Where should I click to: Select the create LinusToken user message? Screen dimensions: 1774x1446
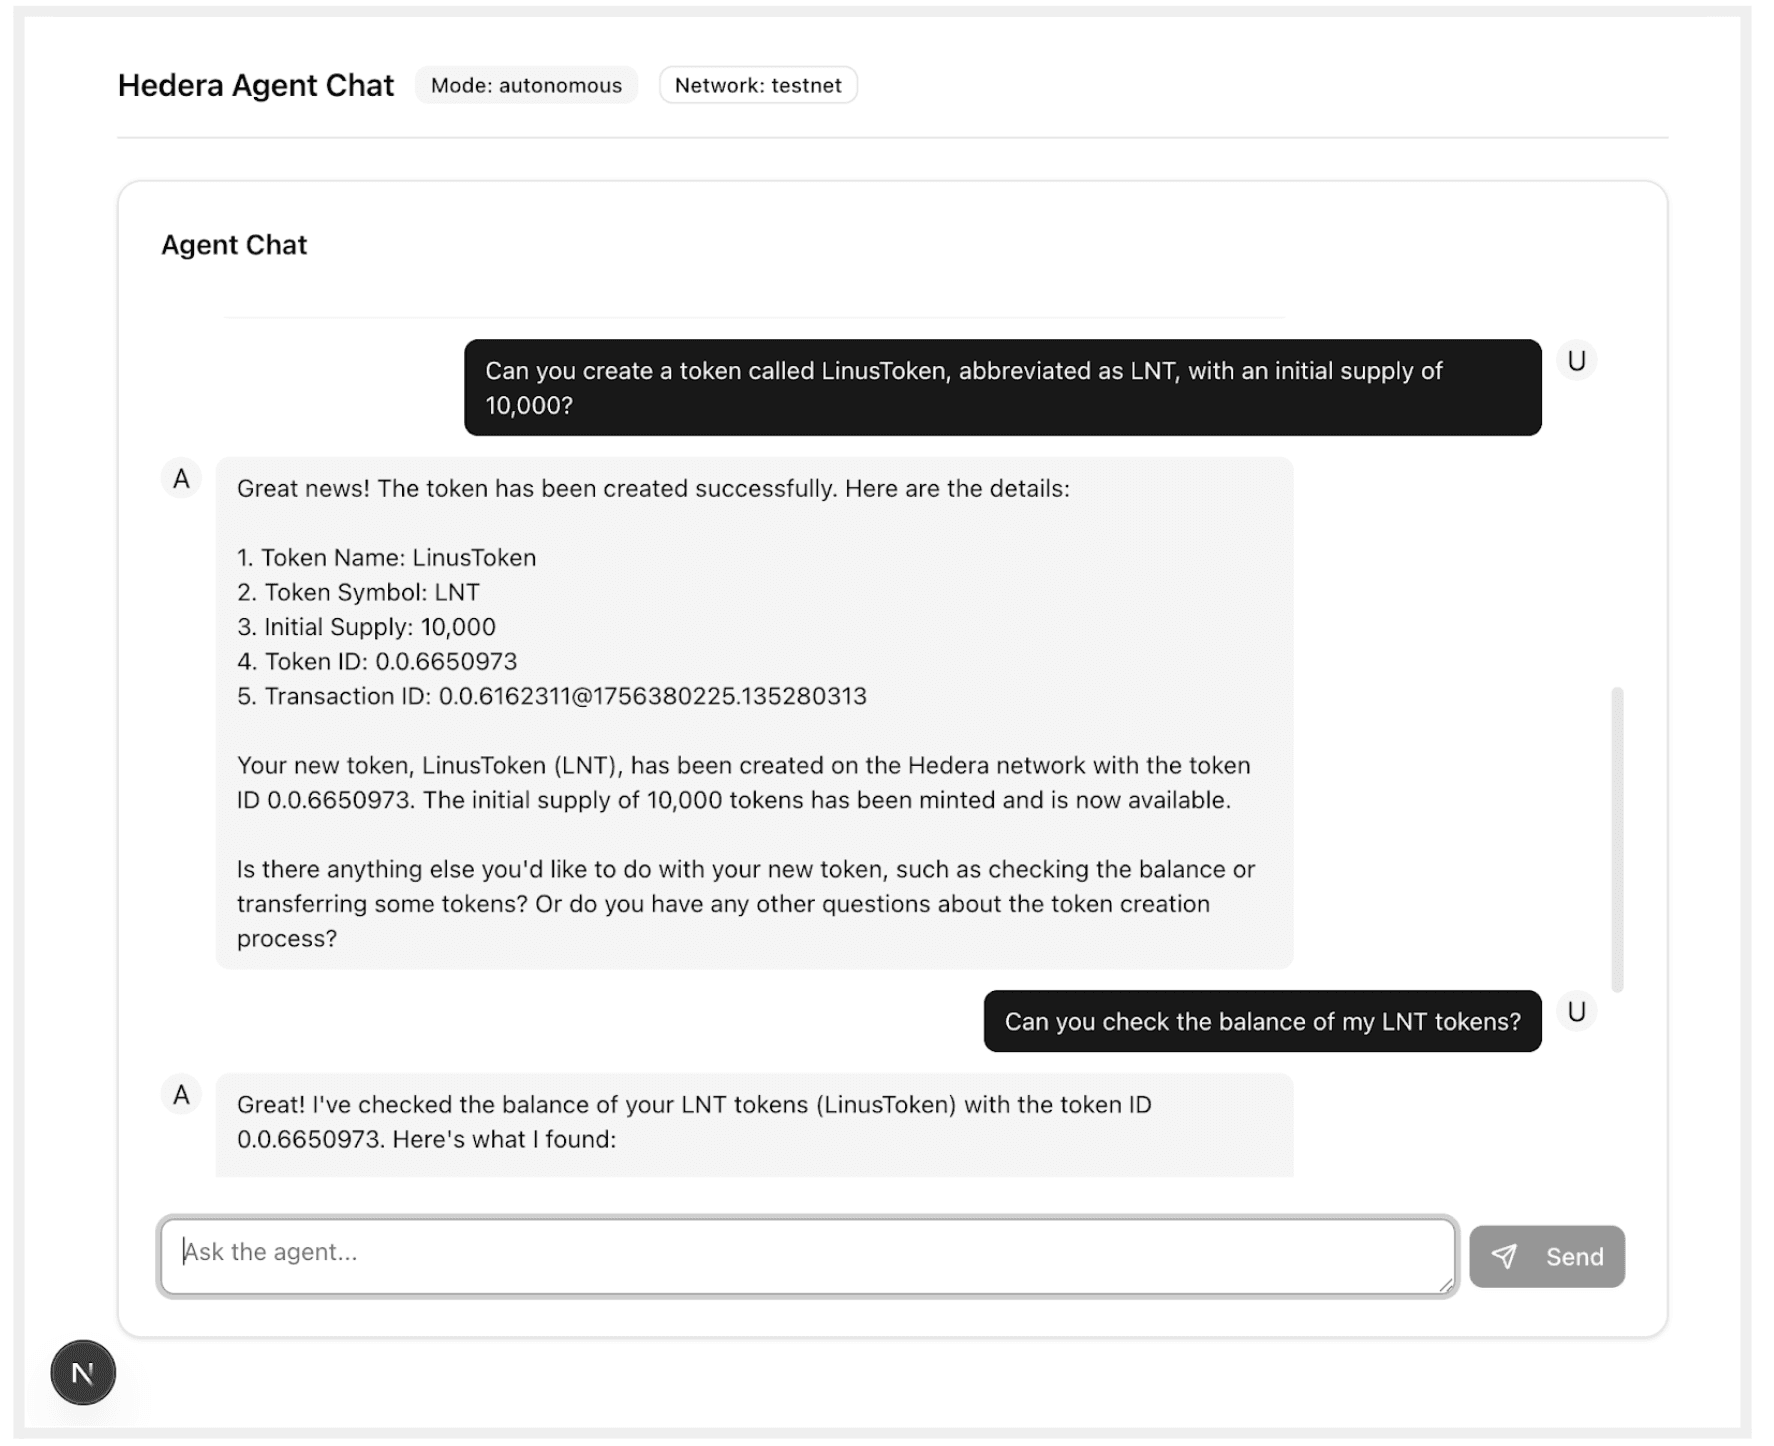[1002, 388]
